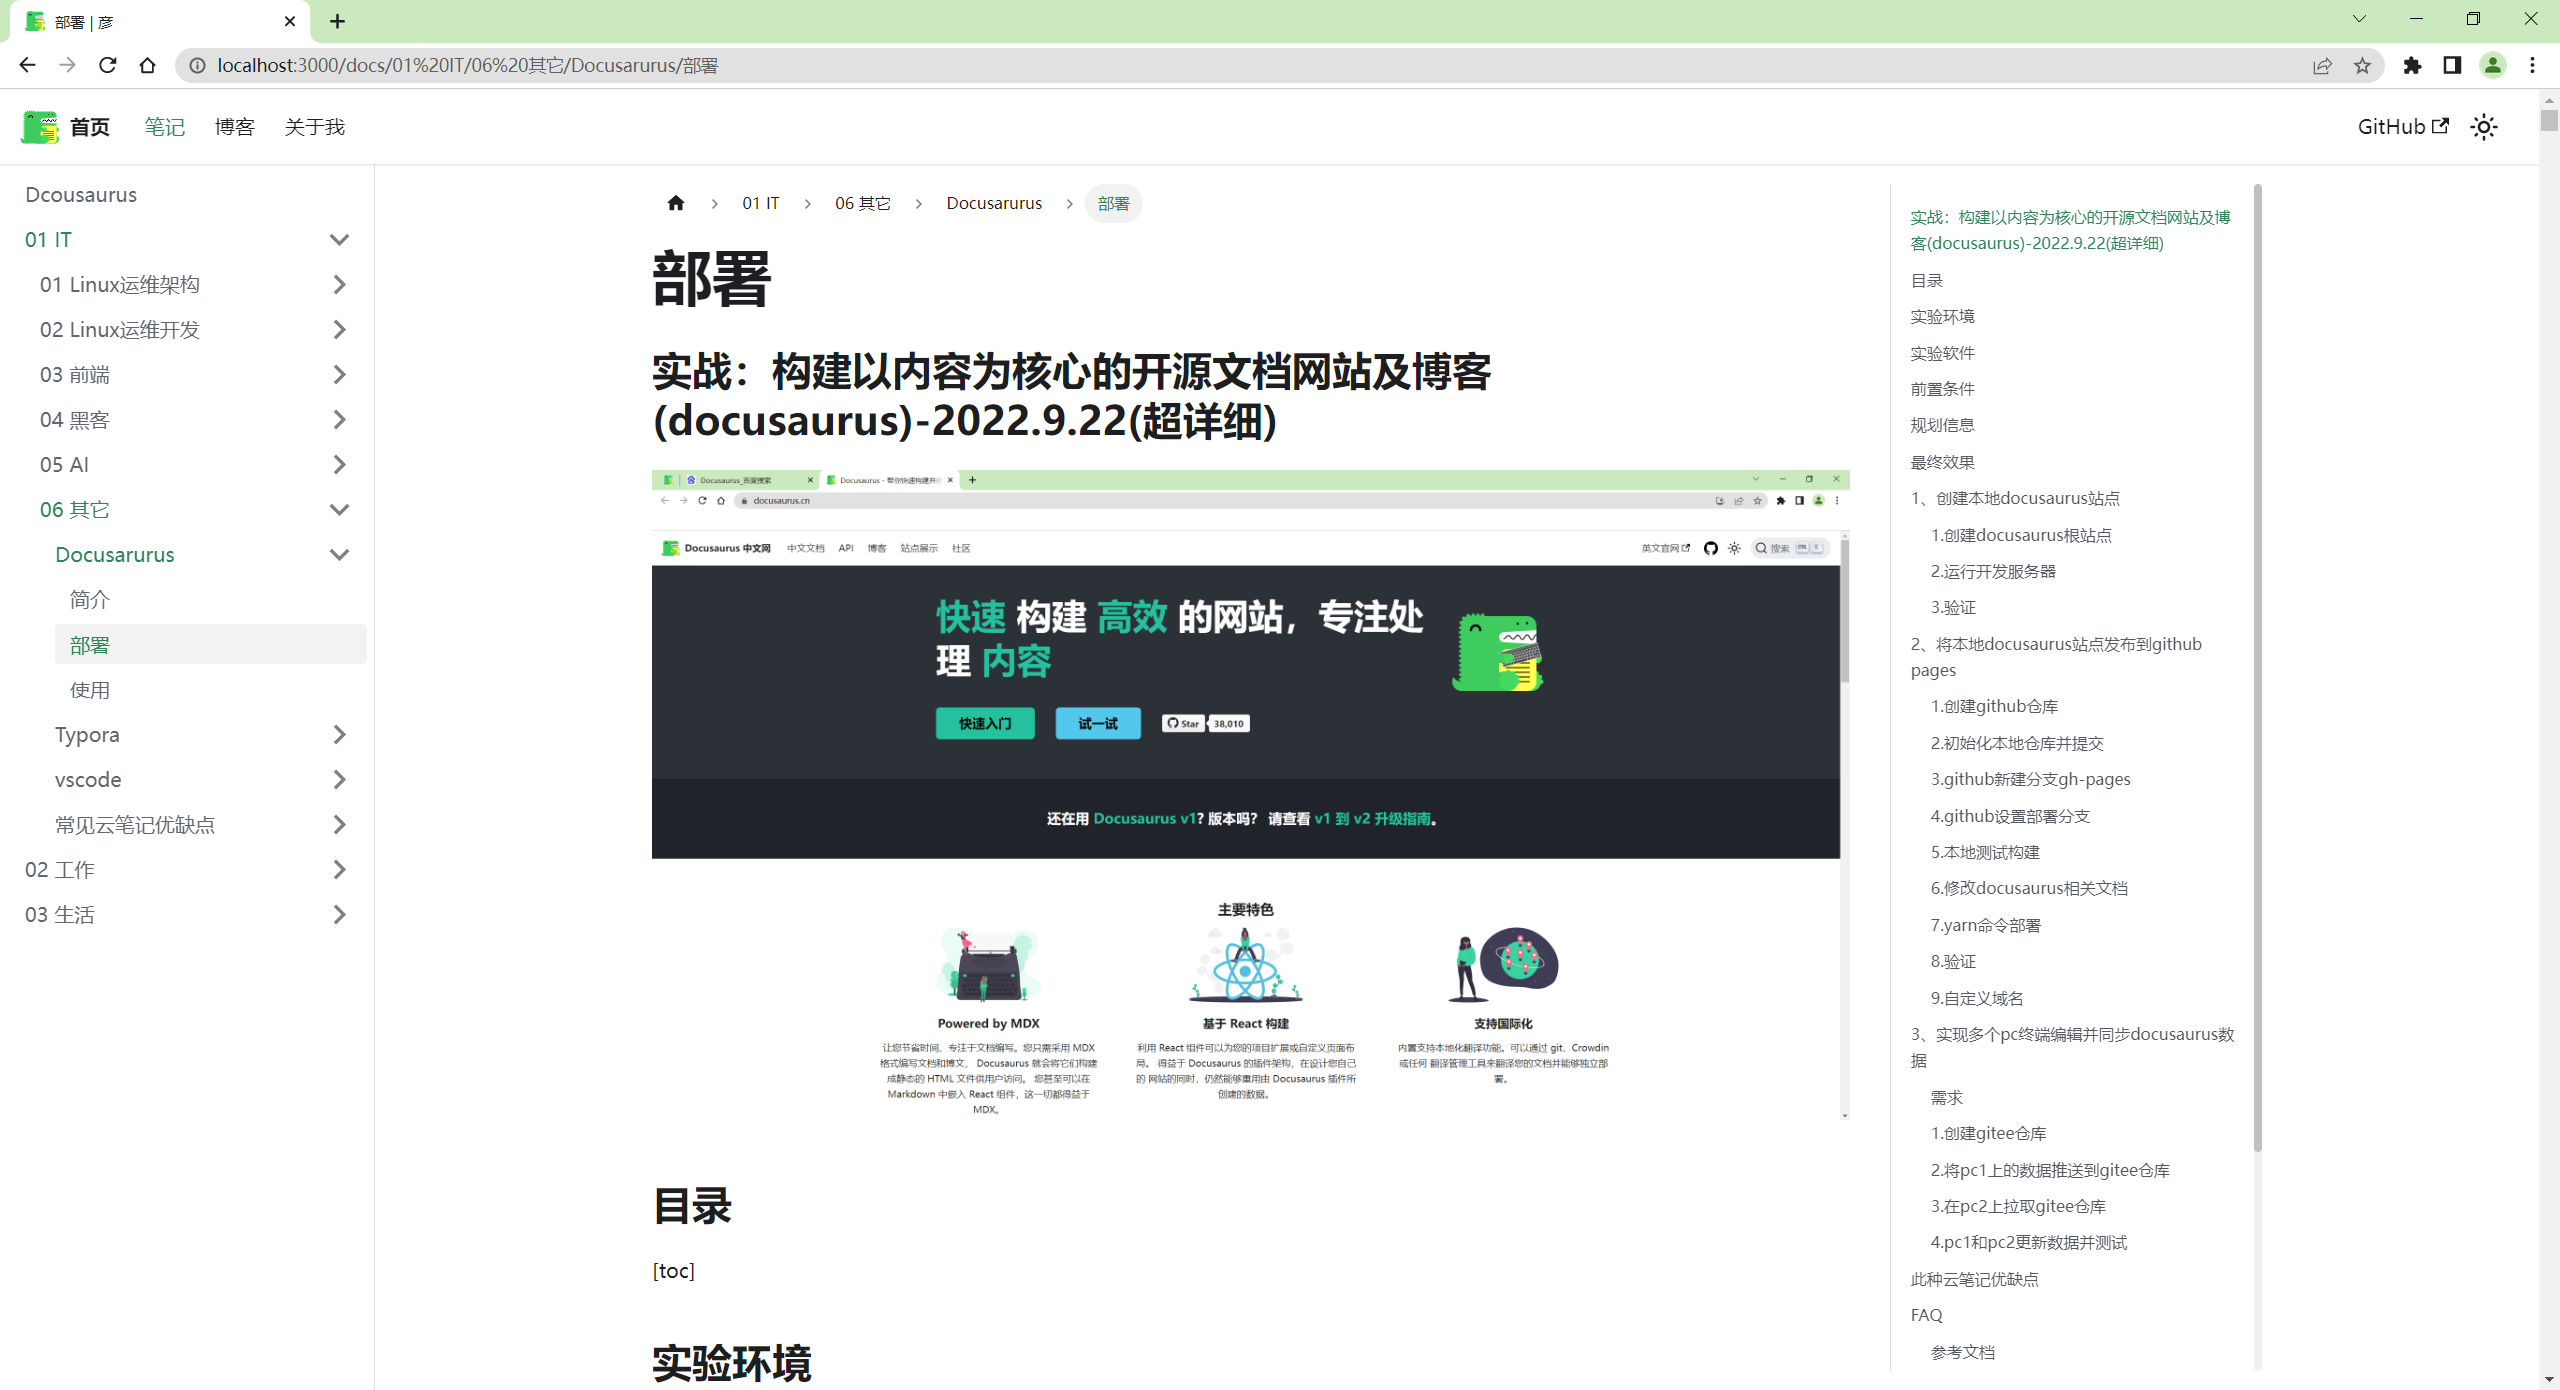
Task: Click the page scrollbar on the right edge
Action: tap(2550, 400)
